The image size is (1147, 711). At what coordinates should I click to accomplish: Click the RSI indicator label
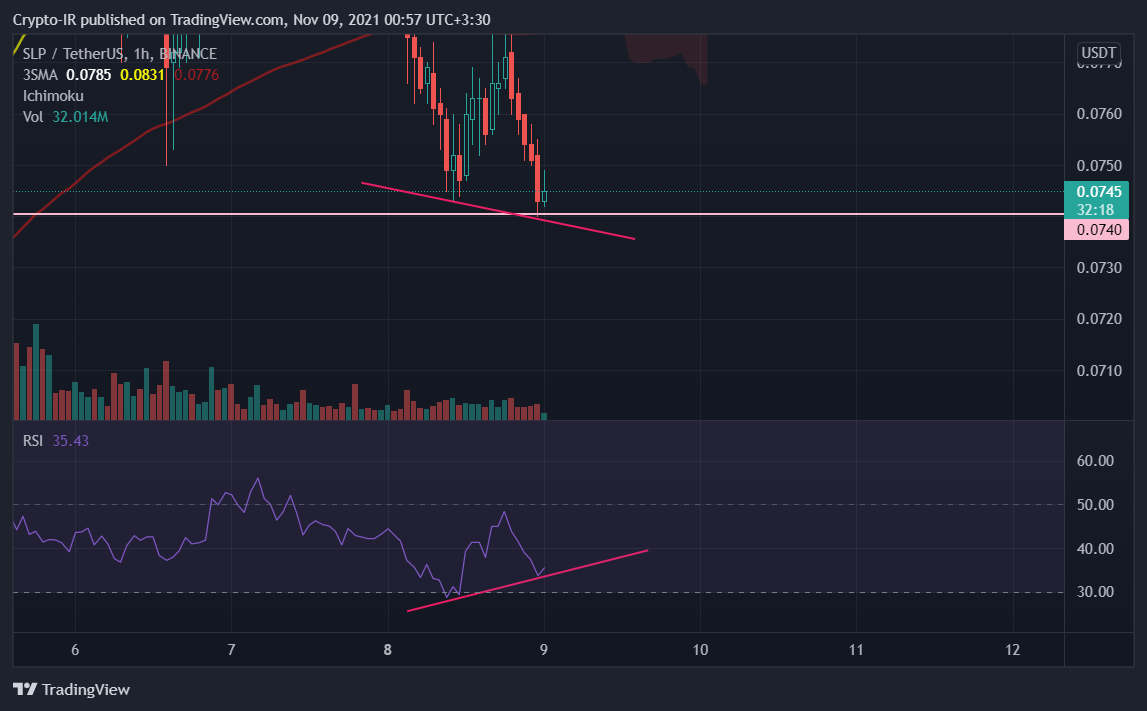point(33,440)
